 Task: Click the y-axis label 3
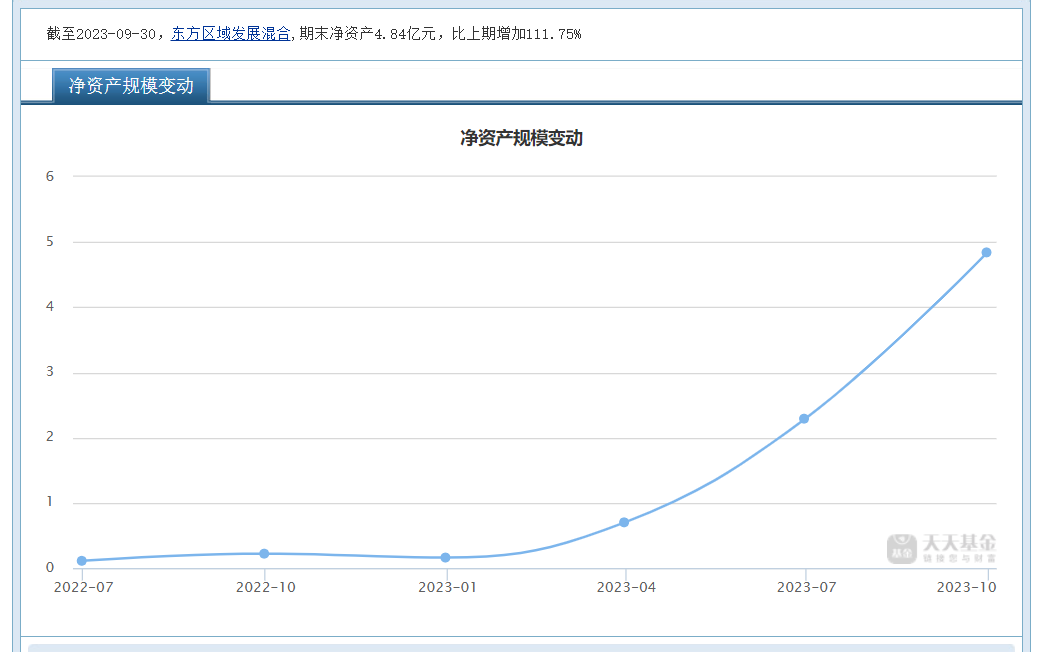[x=50, y=372]
